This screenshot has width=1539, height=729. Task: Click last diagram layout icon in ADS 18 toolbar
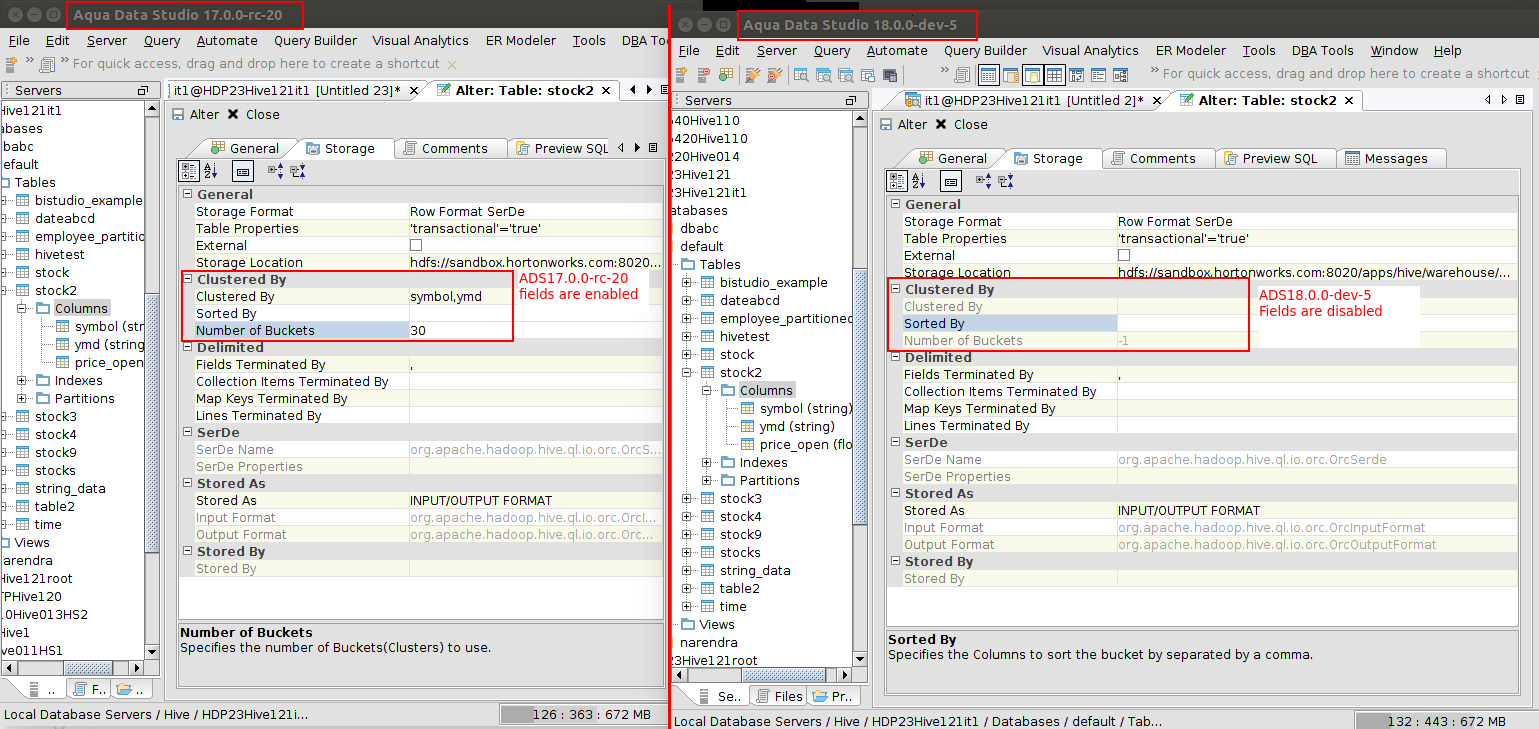coord(1121,75)
